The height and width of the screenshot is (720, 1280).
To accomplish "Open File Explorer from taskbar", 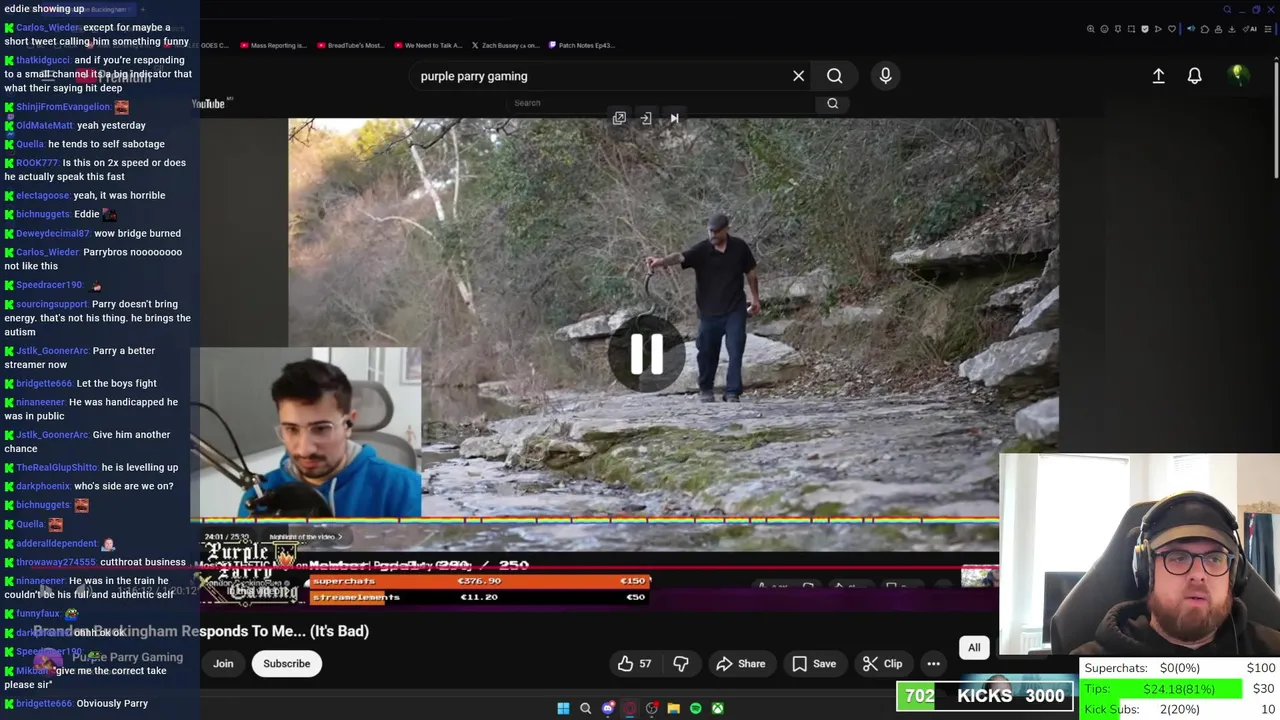I will point(674,709).
